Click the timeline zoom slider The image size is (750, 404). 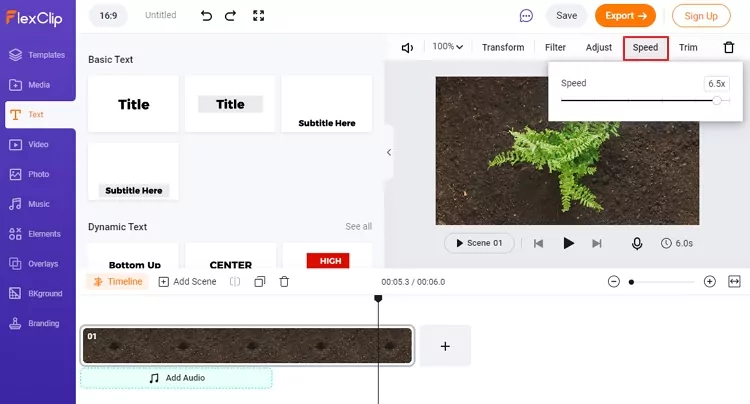coord(662,282)
